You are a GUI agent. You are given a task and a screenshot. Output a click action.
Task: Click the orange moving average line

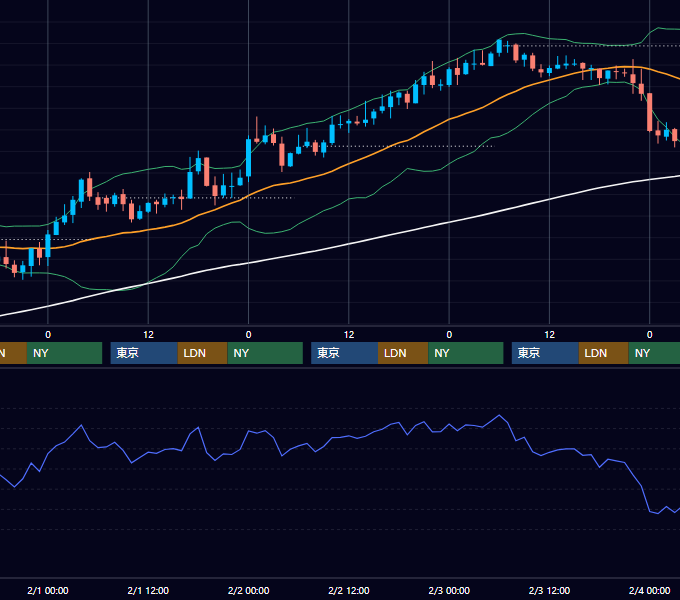coord(347,165)
